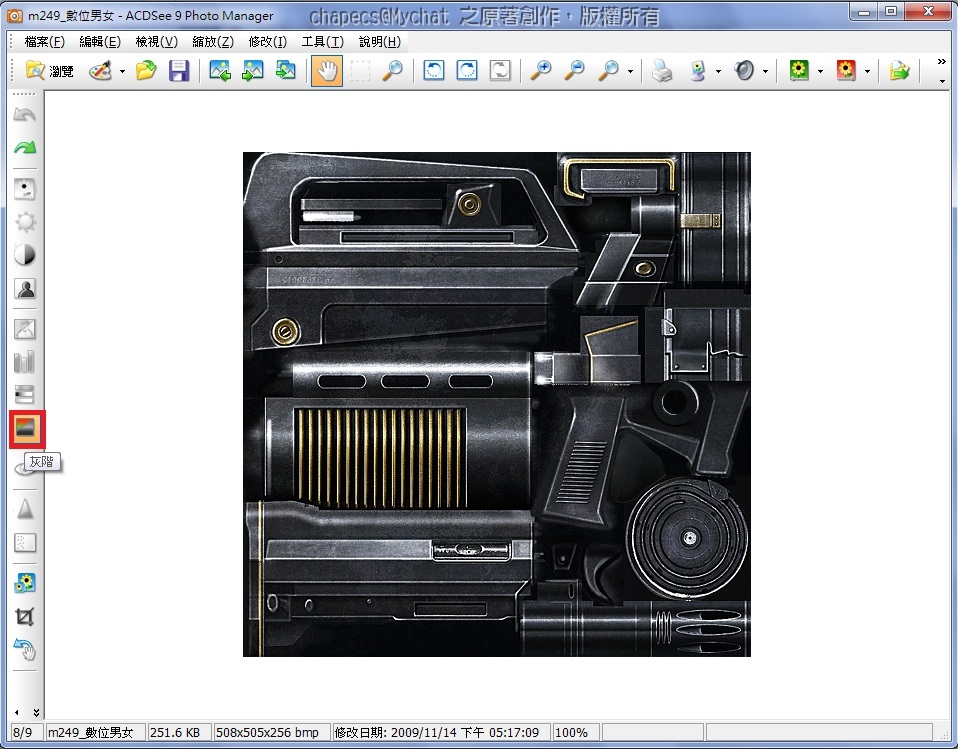958x749 pixels.
Task: Zoom out with the minus magnifier
Action: (574, 71)
